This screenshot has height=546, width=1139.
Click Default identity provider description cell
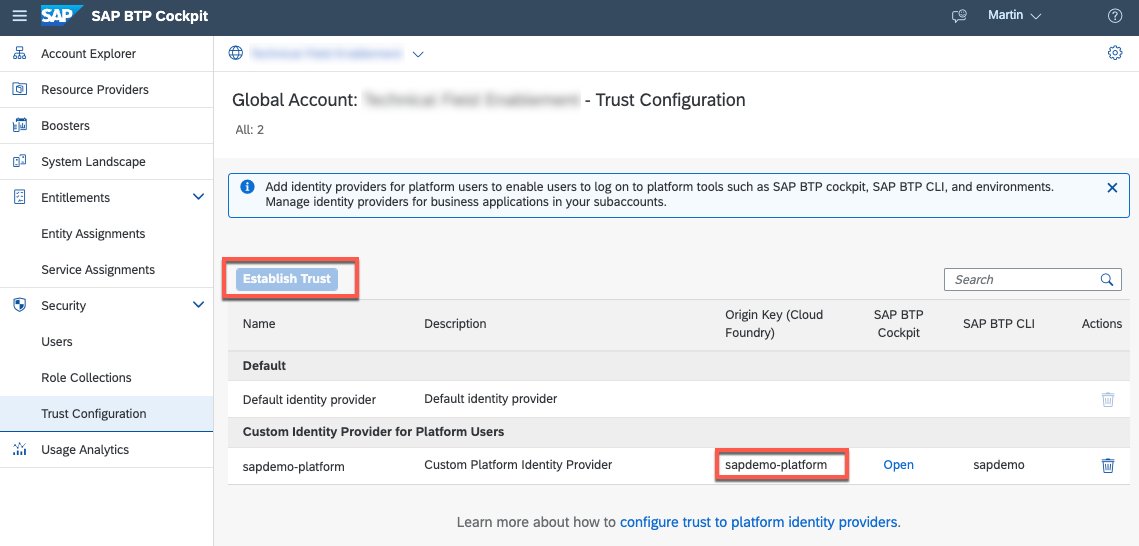pos(490,399)
